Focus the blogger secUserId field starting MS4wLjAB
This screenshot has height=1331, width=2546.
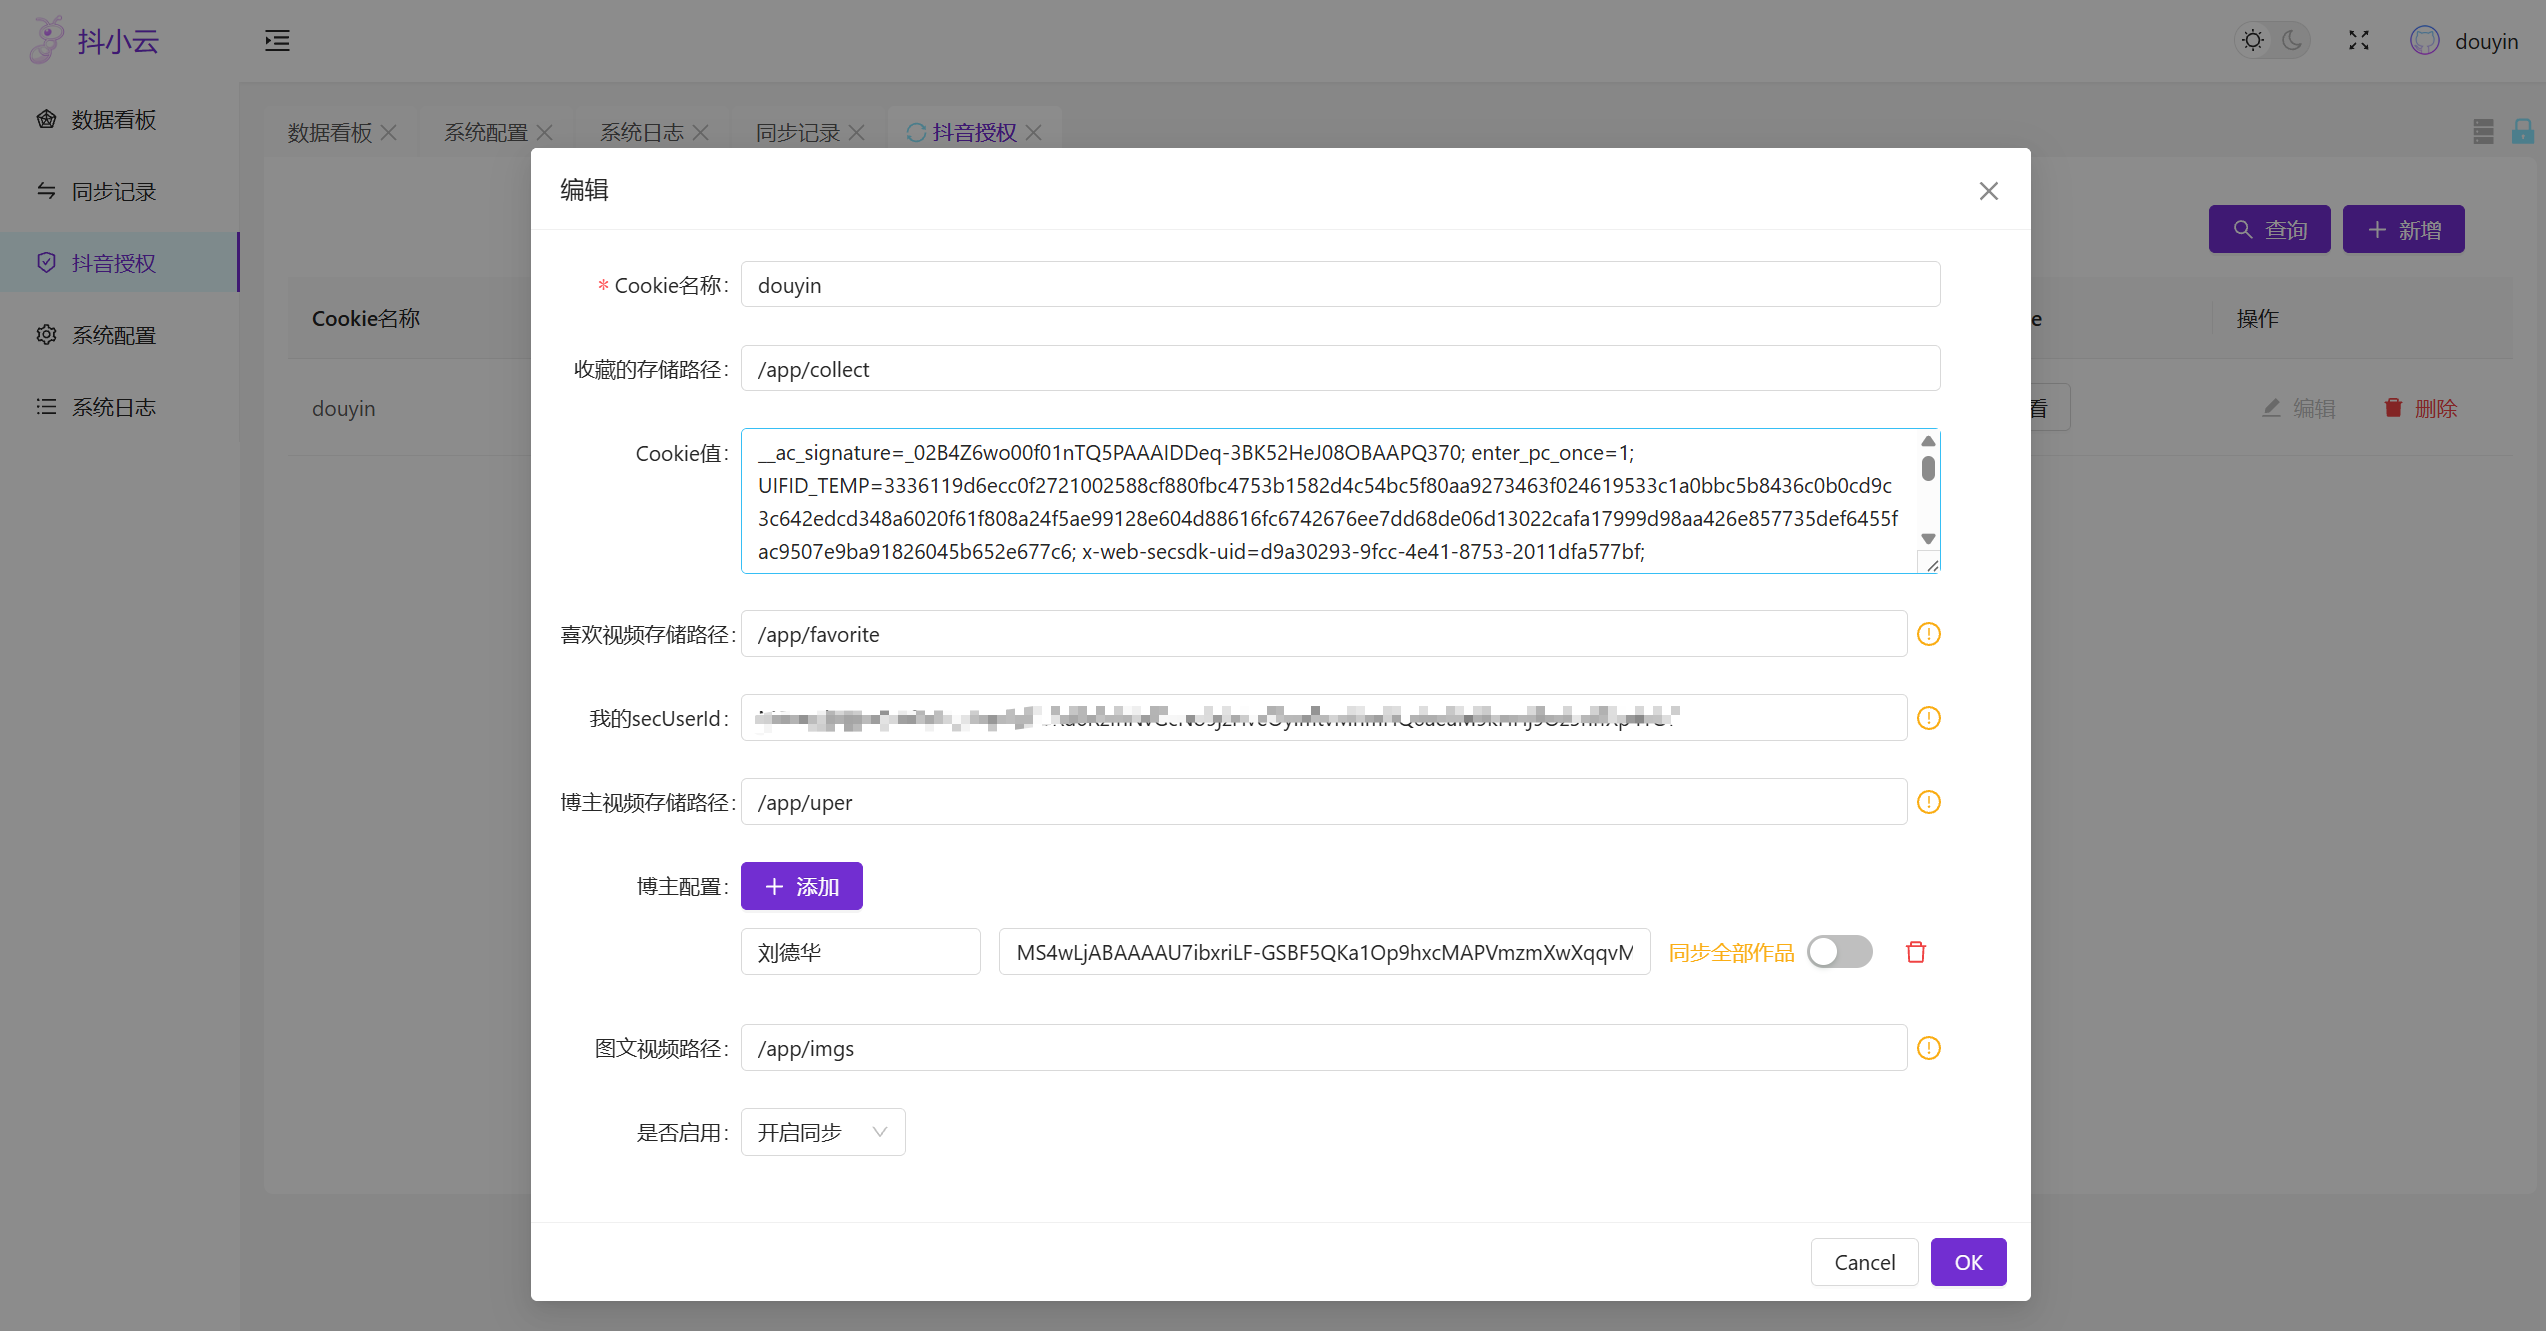(1325, 952)
